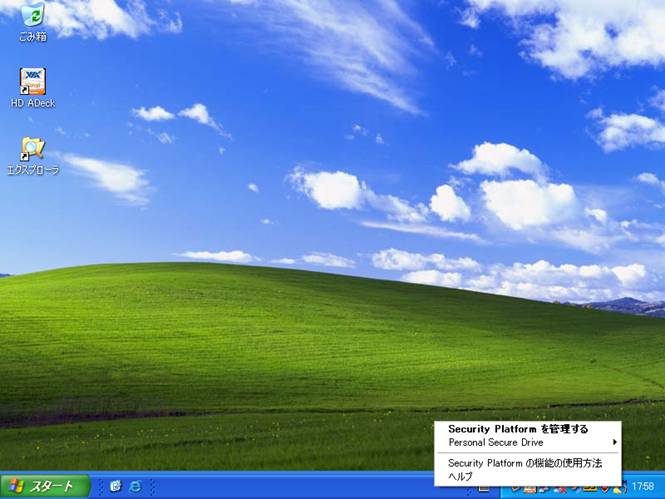
Task: Click the show desktop Quick Launch icon
Action: (x=115, y=486)
